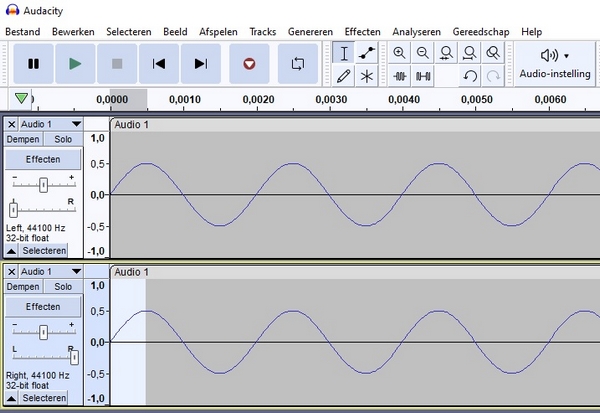
Task: Select the Selection (I-beam) tool
Action: click(x=344, y=53)
